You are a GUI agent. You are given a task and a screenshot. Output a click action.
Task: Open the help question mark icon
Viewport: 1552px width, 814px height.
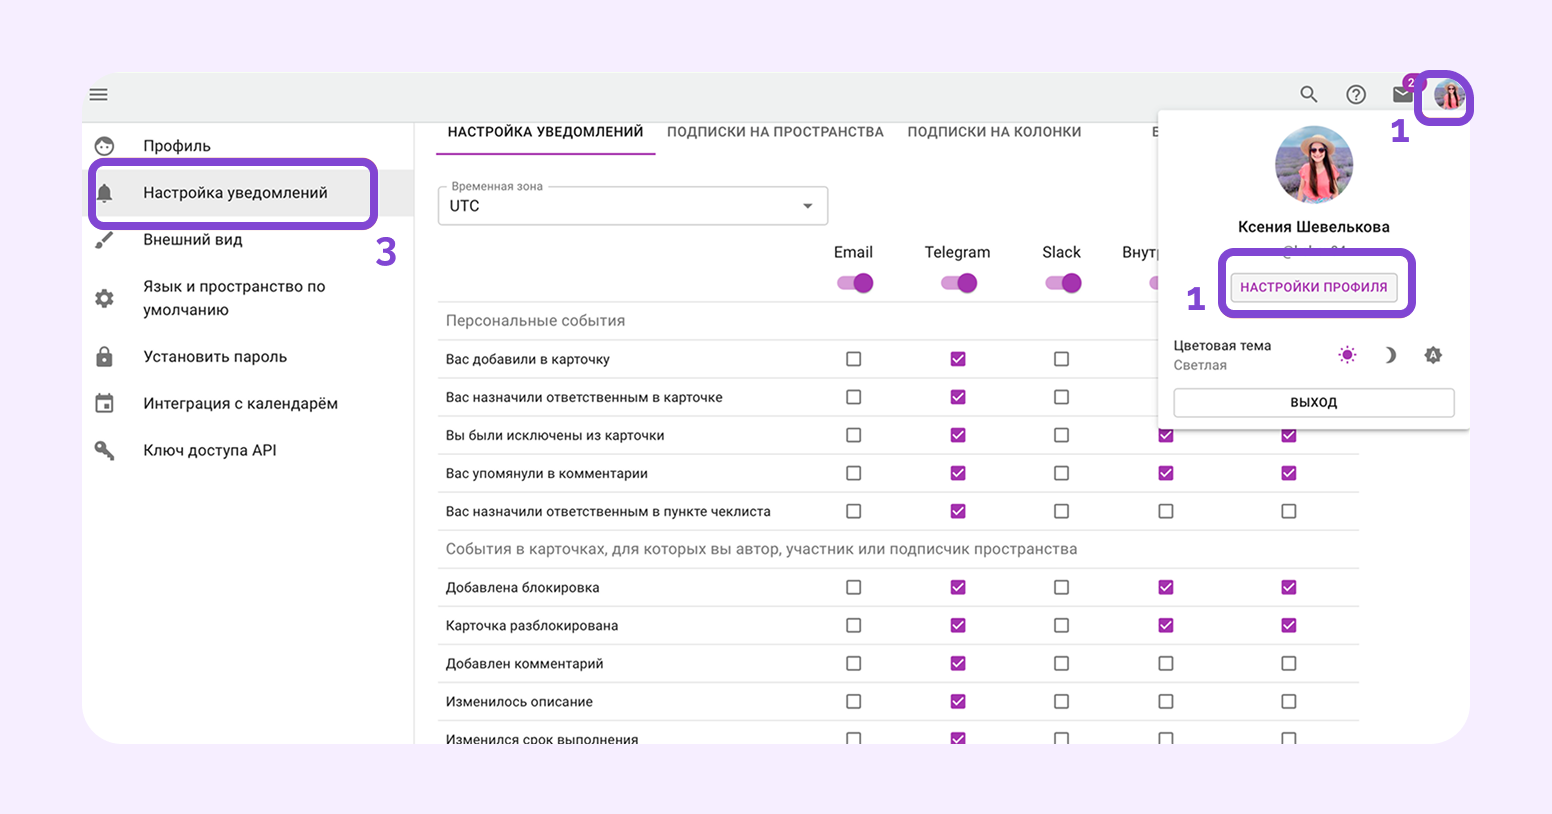tap(1356, 95)
